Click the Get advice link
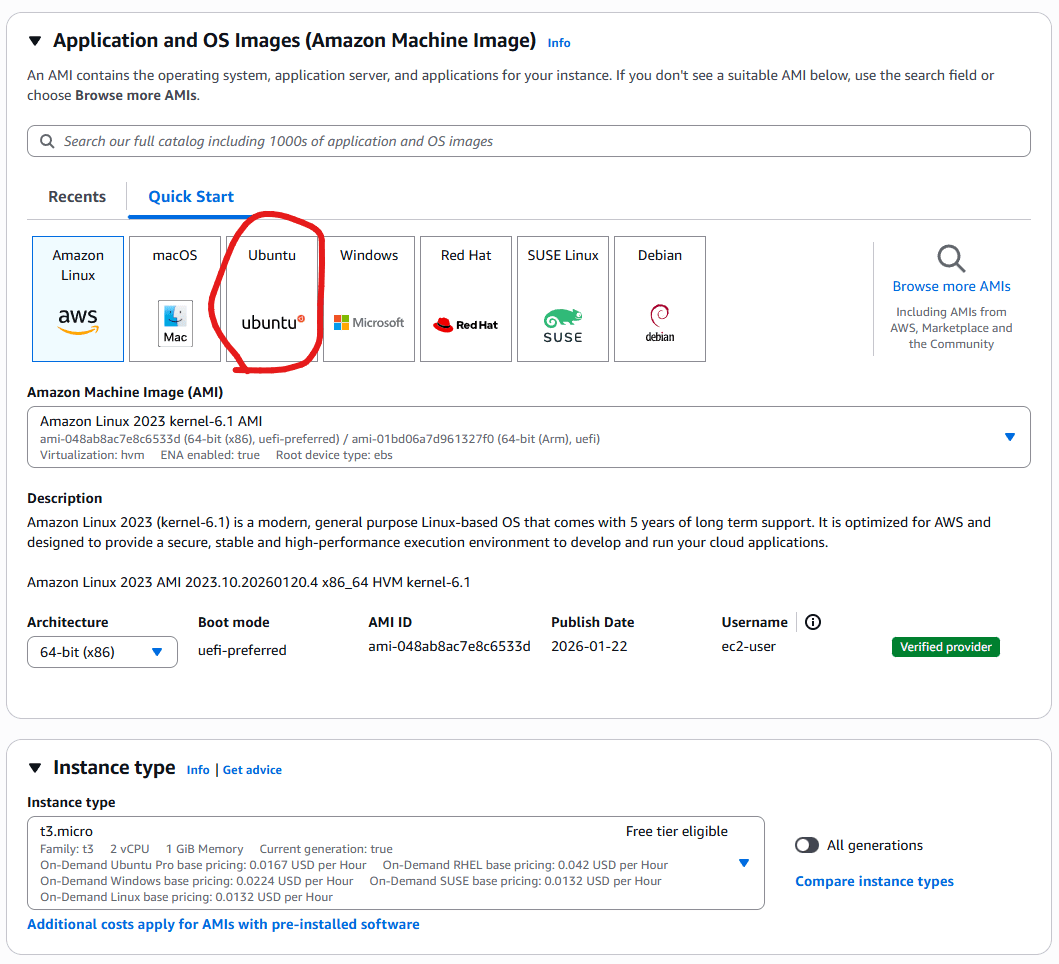Viewport: 1059px width, 964px height. pos(252,769)
